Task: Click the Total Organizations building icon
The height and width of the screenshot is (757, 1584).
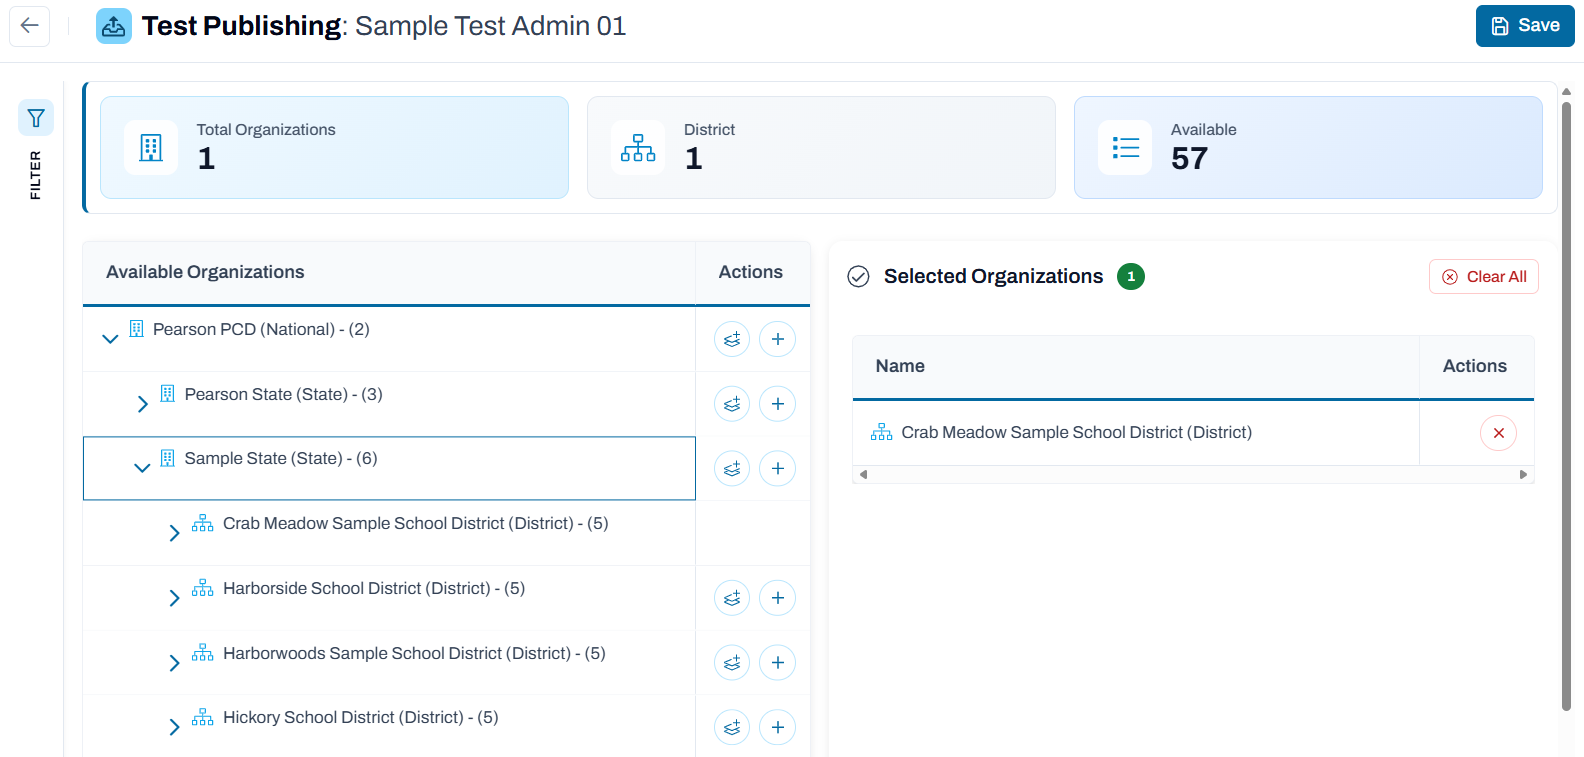Action: [x=151, y=148]
